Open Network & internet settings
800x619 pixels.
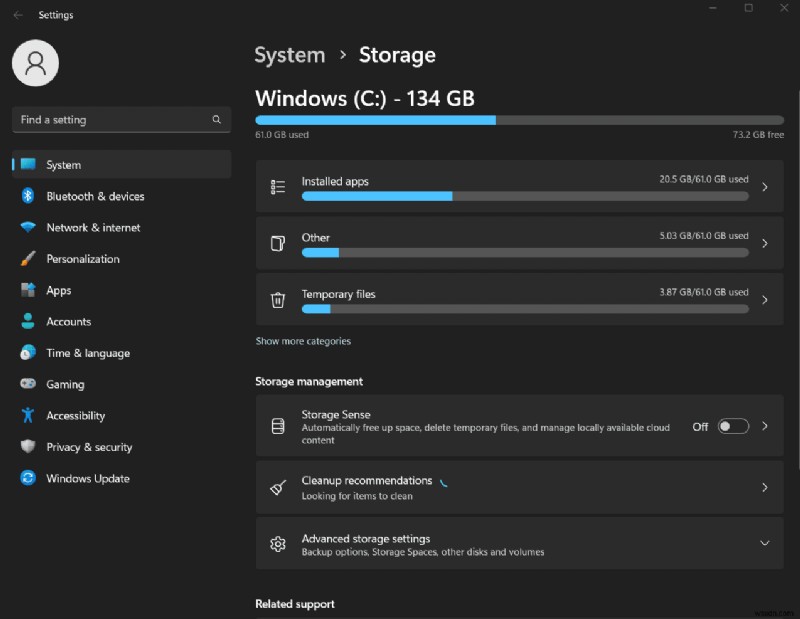[121, 227]
